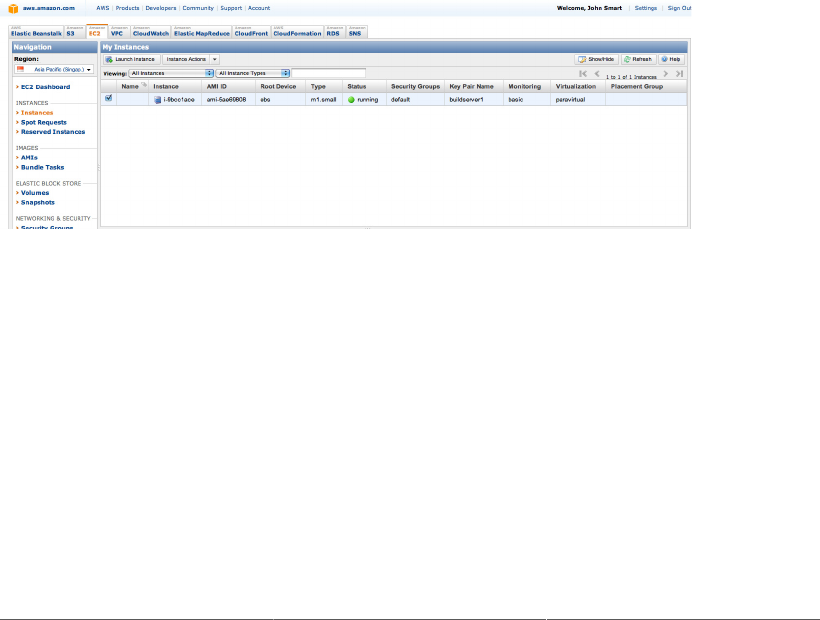Open the Developers top menu link
The height and width of the screenshot is (620, 820).
point(161,8)
